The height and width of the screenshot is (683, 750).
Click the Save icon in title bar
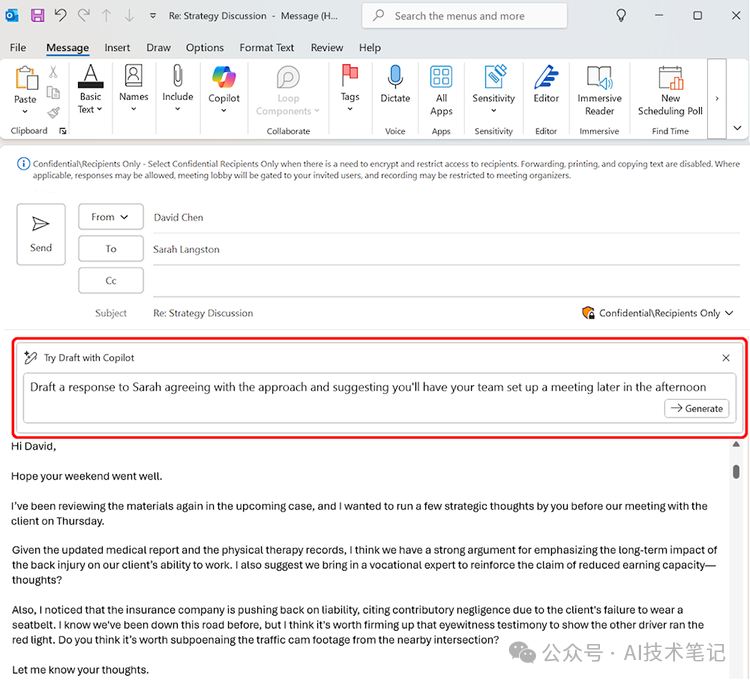pyautogui.click(x=37, y=15)
